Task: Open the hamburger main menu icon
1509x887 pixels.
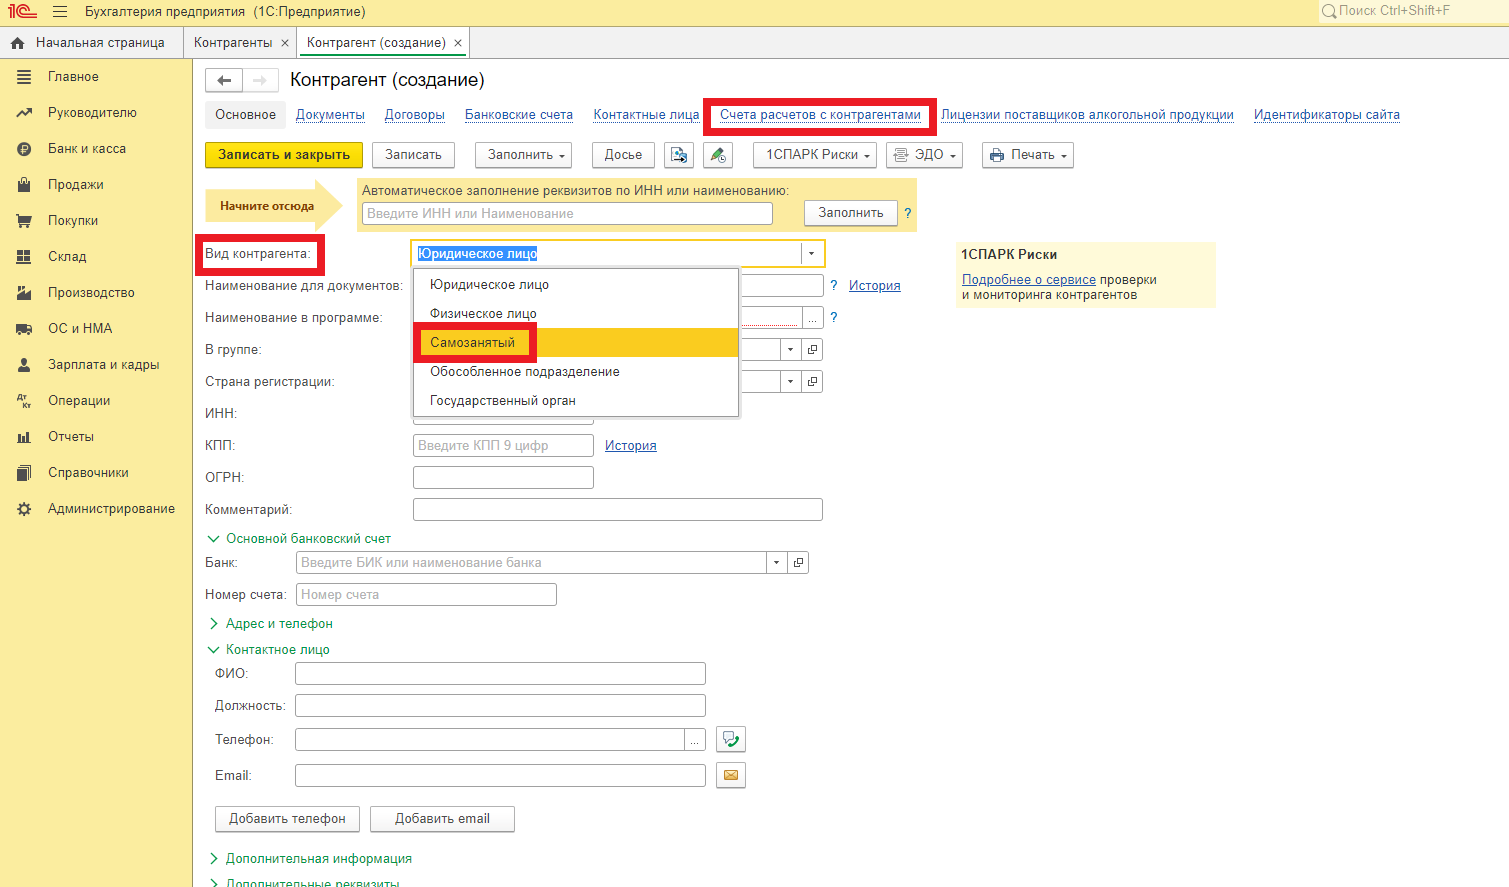Action: tap(60, 12)
